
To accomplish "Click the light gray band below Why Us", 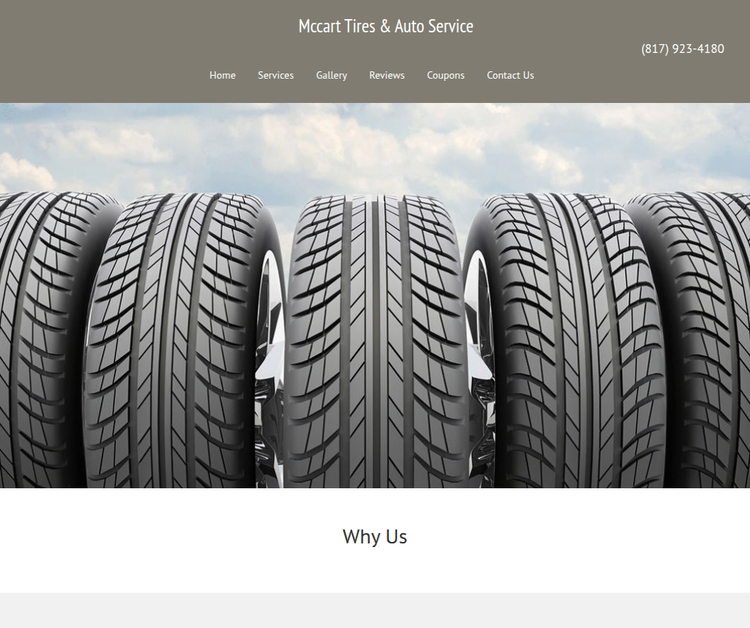I will 375,610.
